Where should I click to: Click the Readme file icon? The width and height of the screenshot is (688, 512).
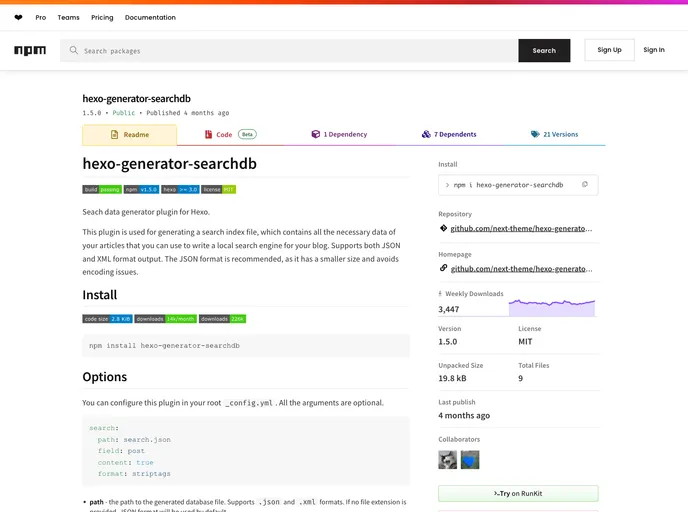[x=115, y=135]
